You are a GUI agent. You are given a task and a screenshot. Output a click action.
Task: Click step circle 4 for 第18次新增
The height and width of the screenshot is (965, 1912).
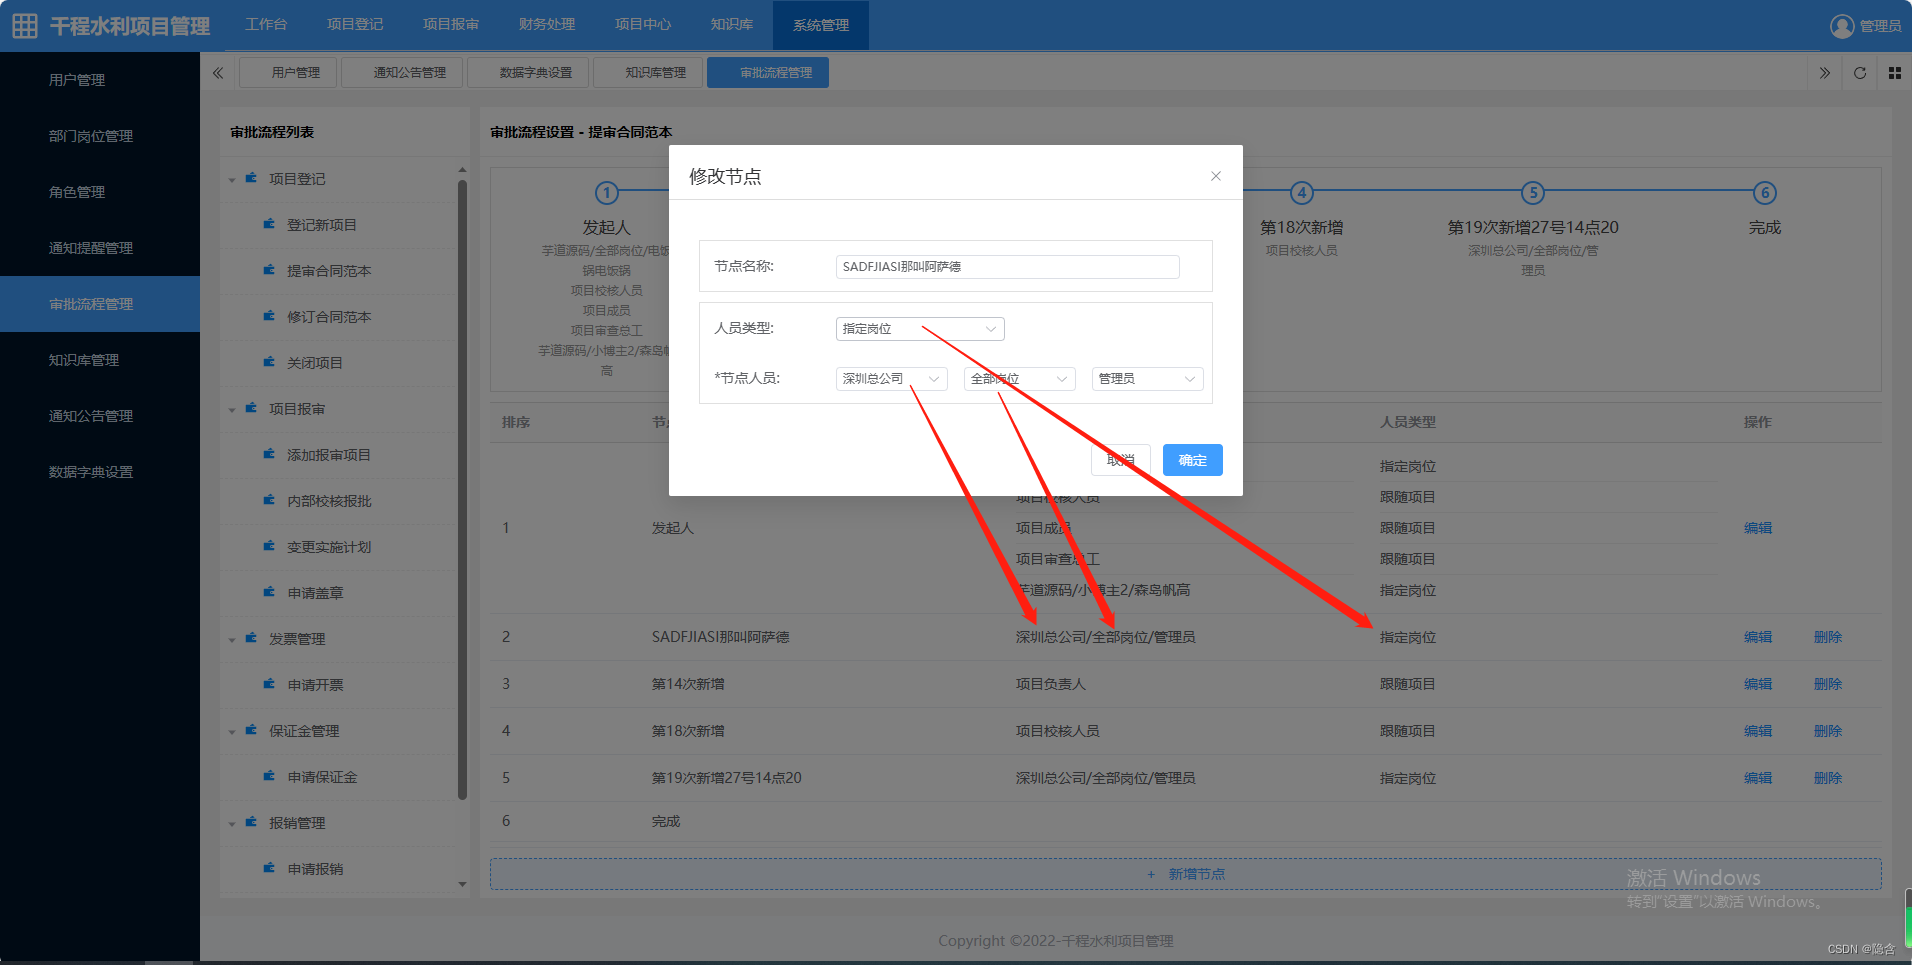[1301, 193]
